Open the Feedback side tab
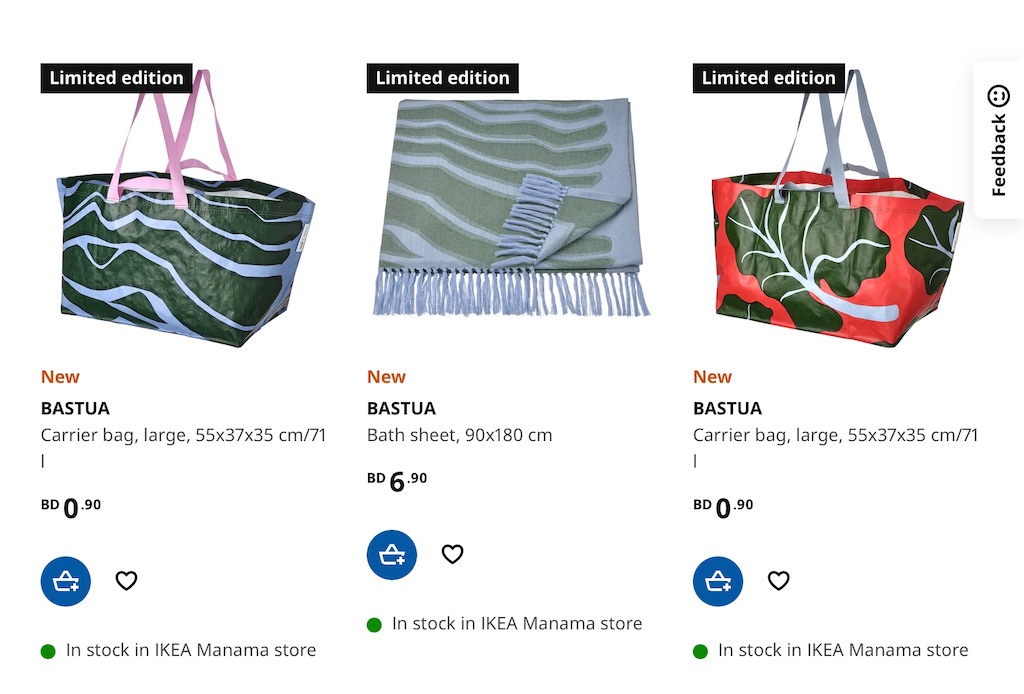Screen dimensions: 1024x694 (x=999, y=140)
